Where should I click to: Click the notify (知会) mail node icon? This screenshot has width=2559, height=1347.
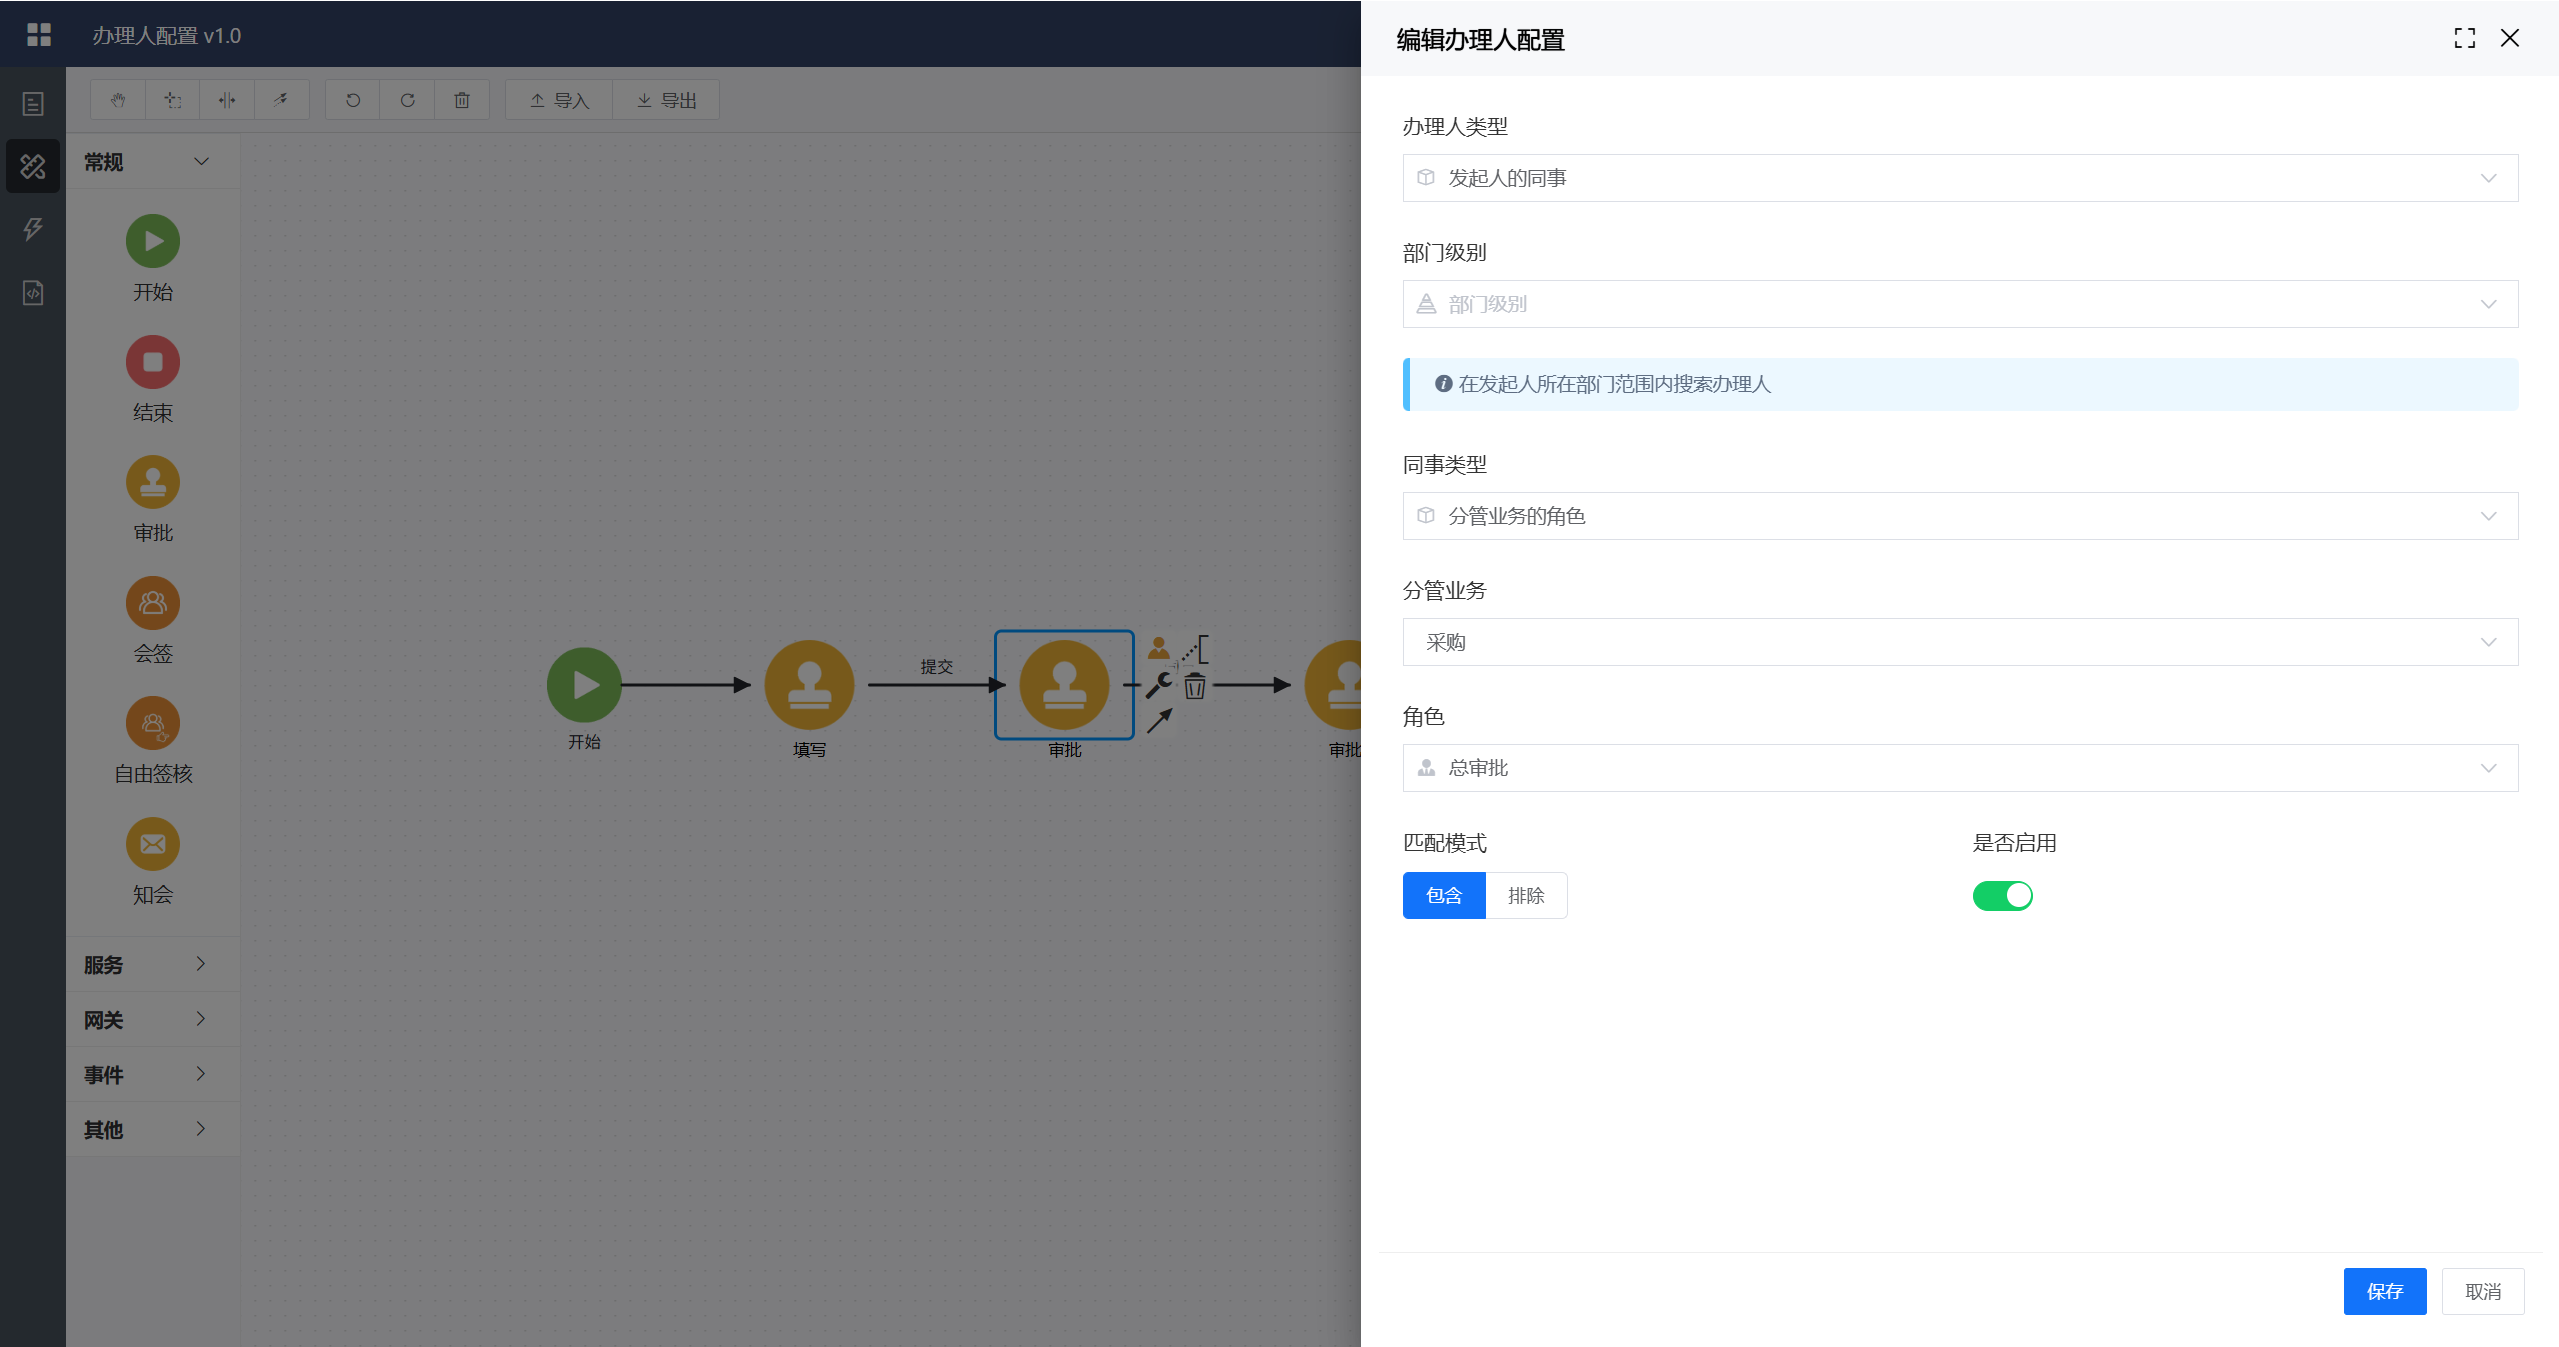(x=153, y=844)
